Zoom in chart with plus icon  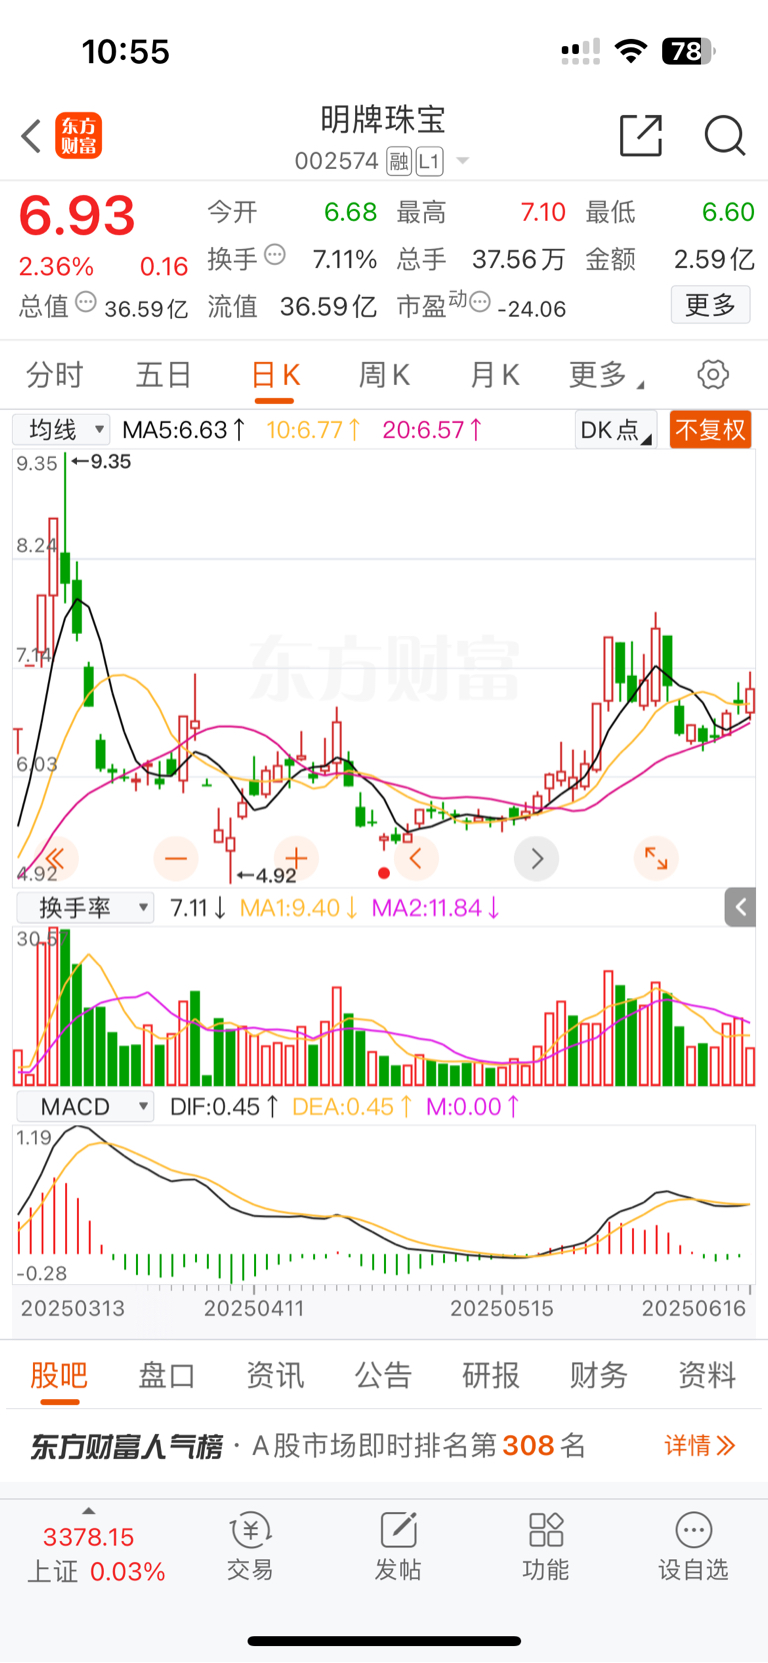coord(296,858)
